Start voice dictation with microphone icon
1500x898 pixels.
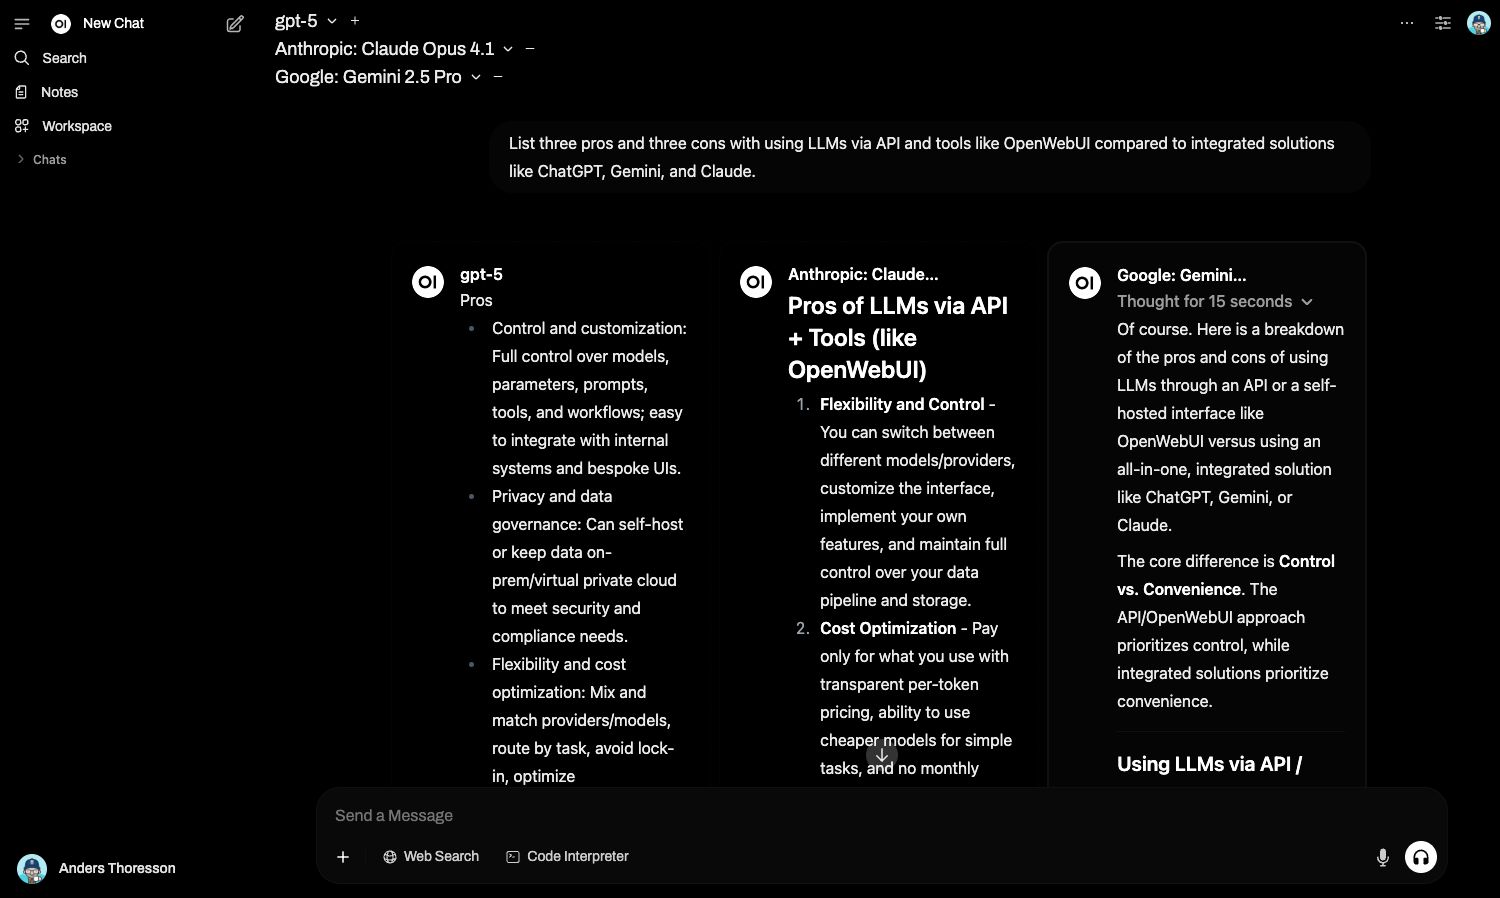(x=1382, y=858)
